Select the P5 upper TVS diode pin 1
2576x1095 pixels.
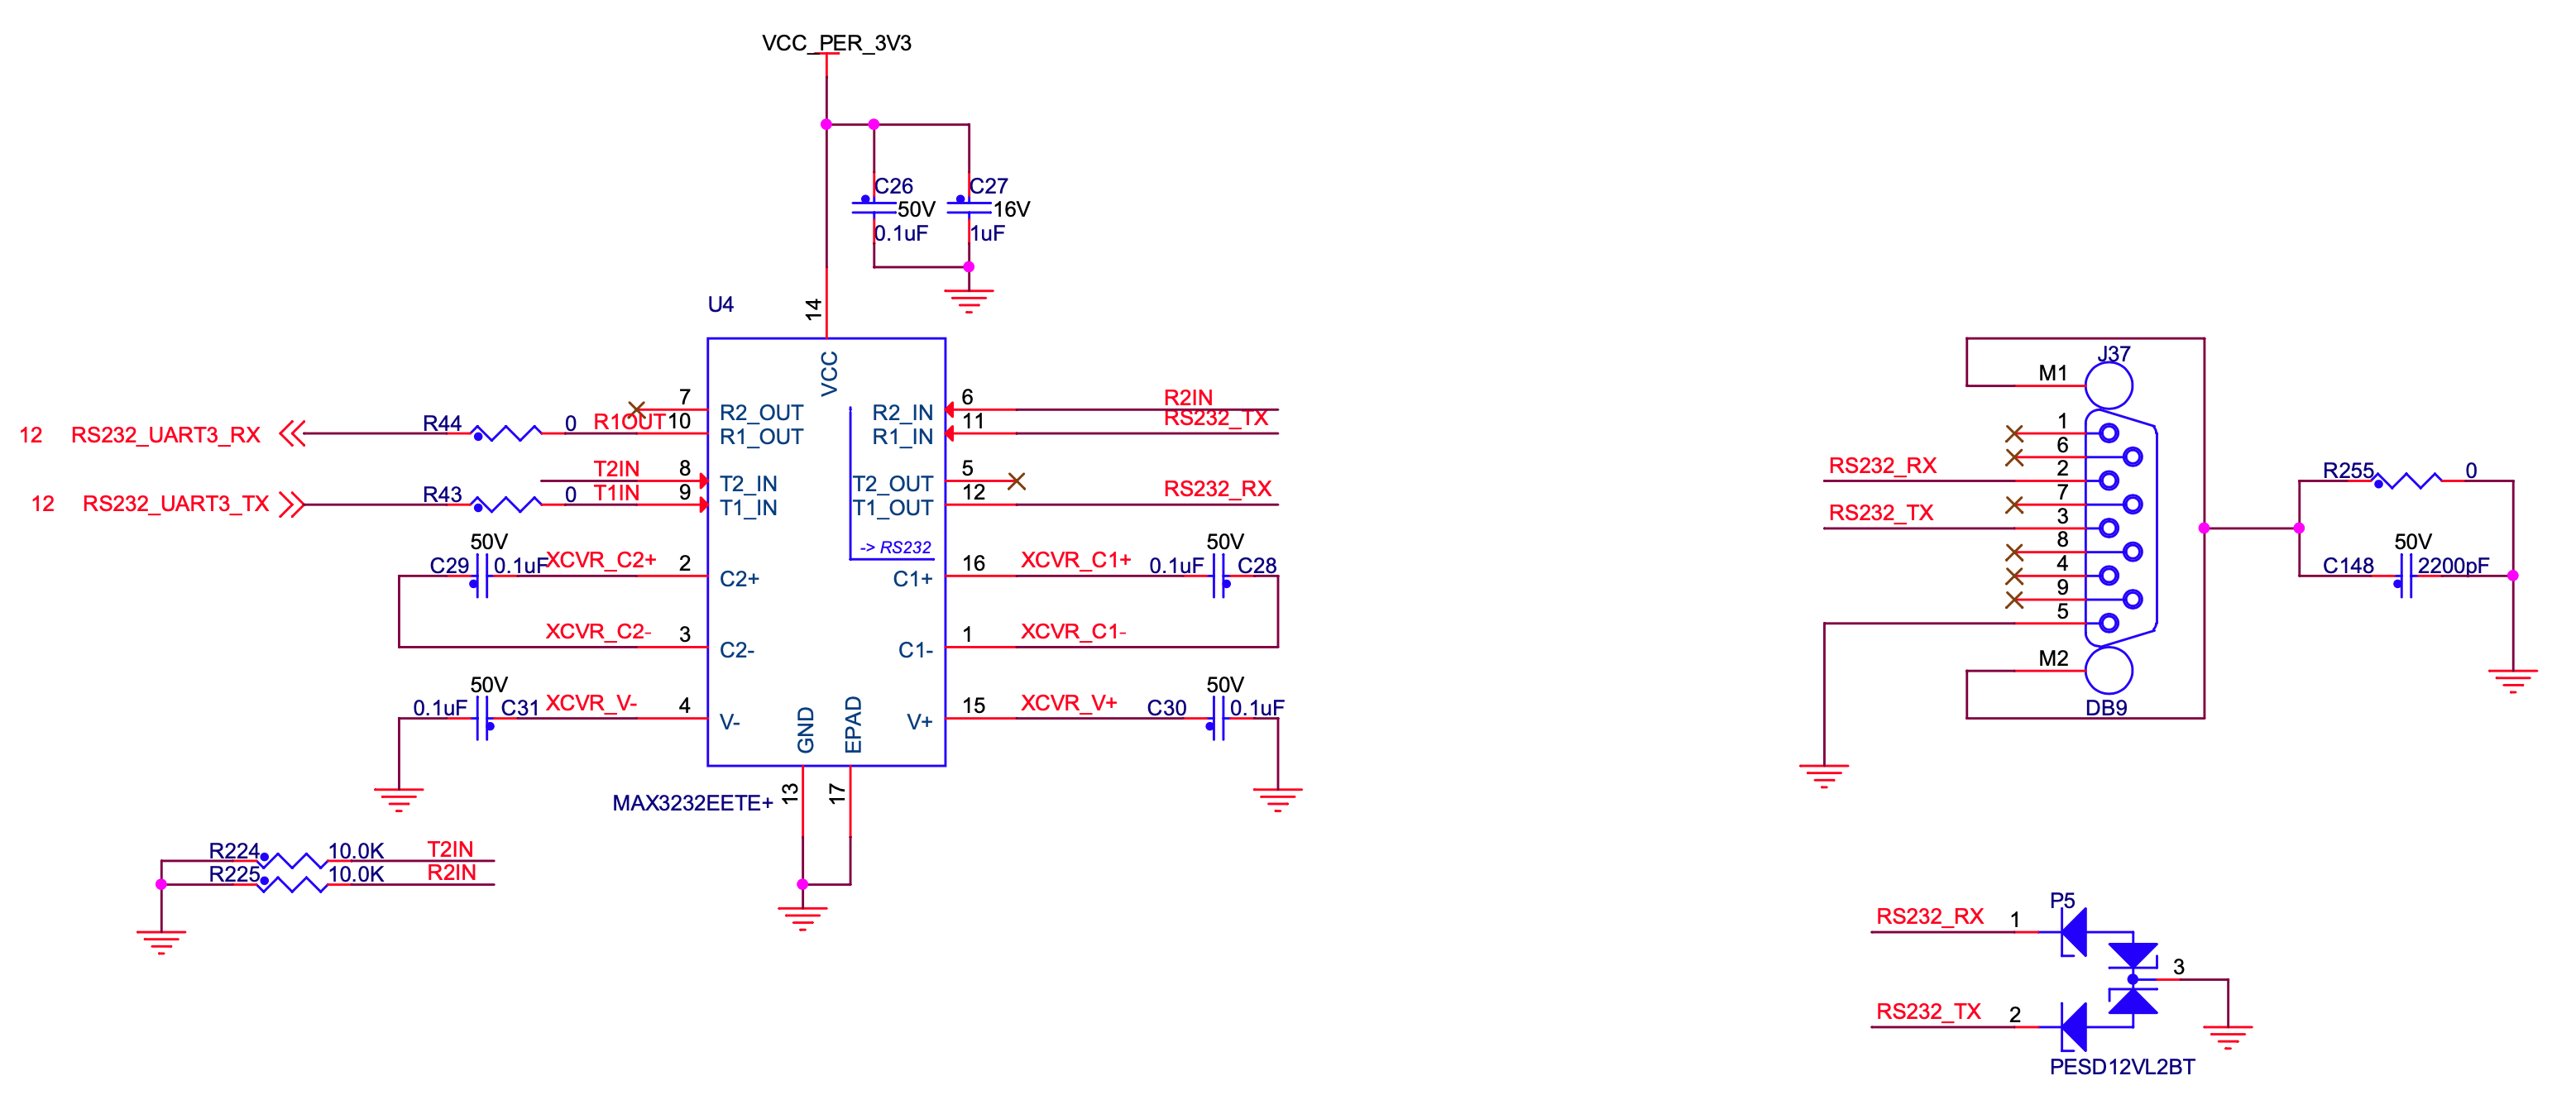(x=2074, y=932)
